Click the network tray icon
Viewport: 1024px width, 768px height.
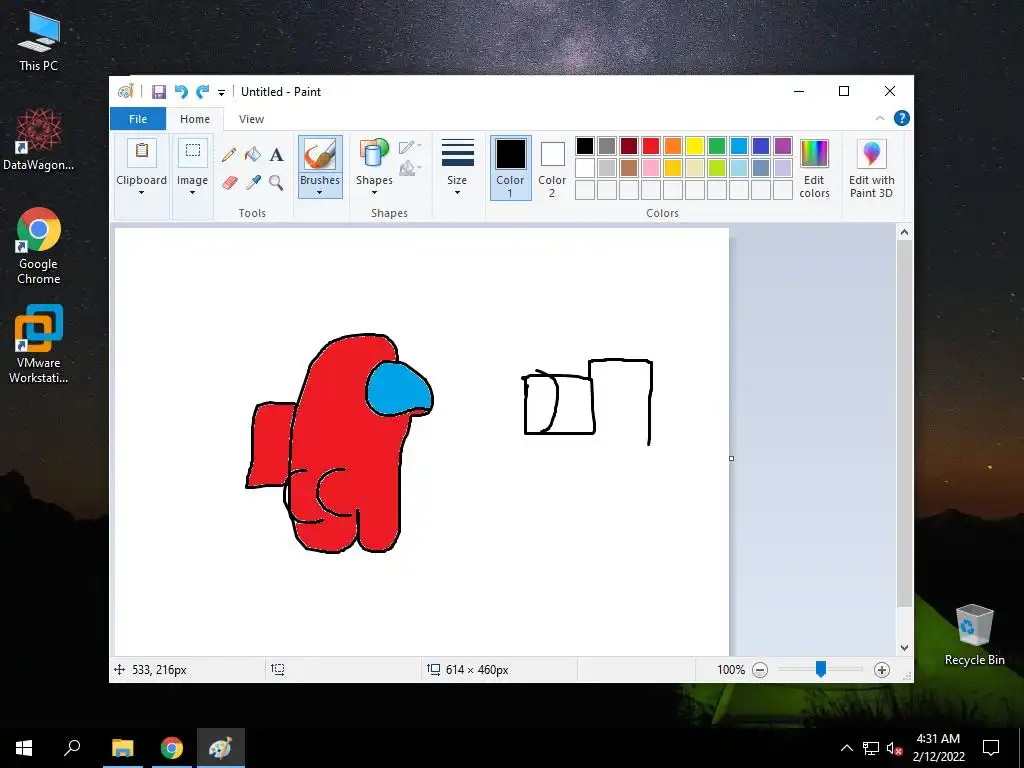[x=871, y=748]
